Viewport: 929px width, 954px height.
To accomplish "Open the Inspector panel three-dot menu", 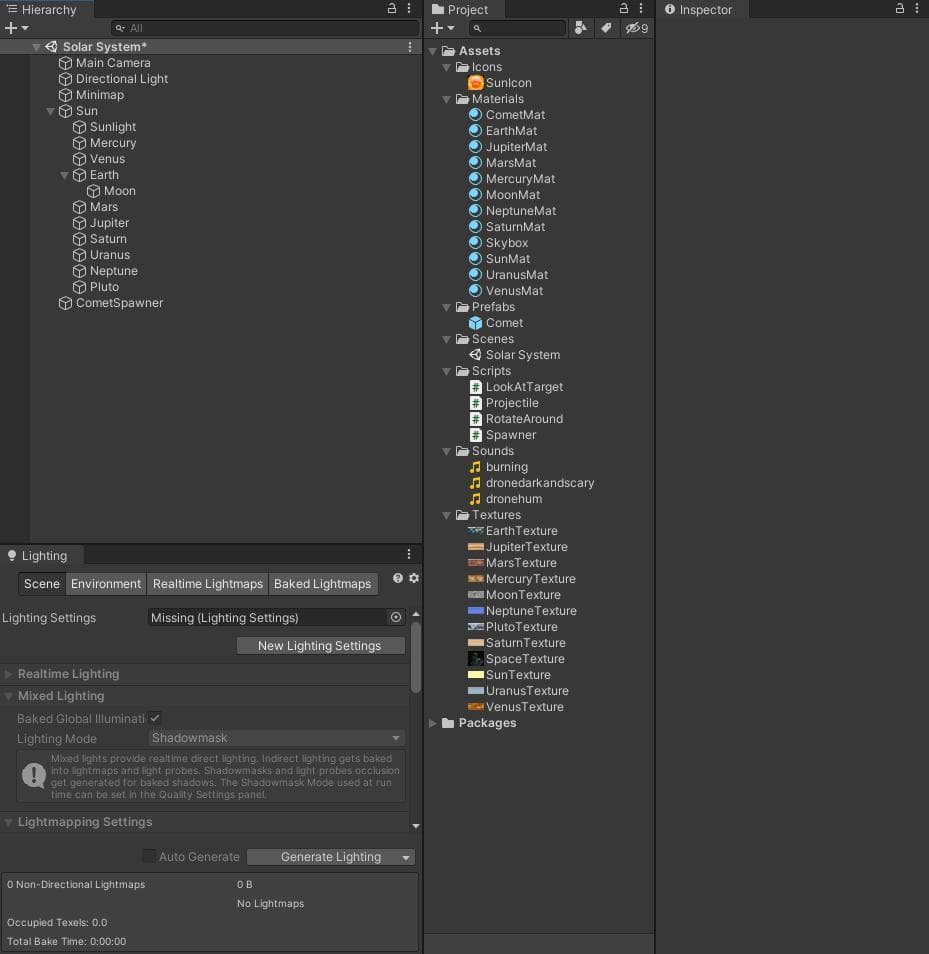I will (x=917, y=9).
